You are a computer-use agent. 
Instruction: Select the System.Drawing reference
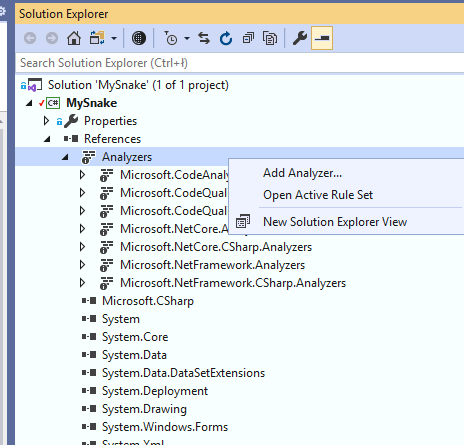point(144,409)
